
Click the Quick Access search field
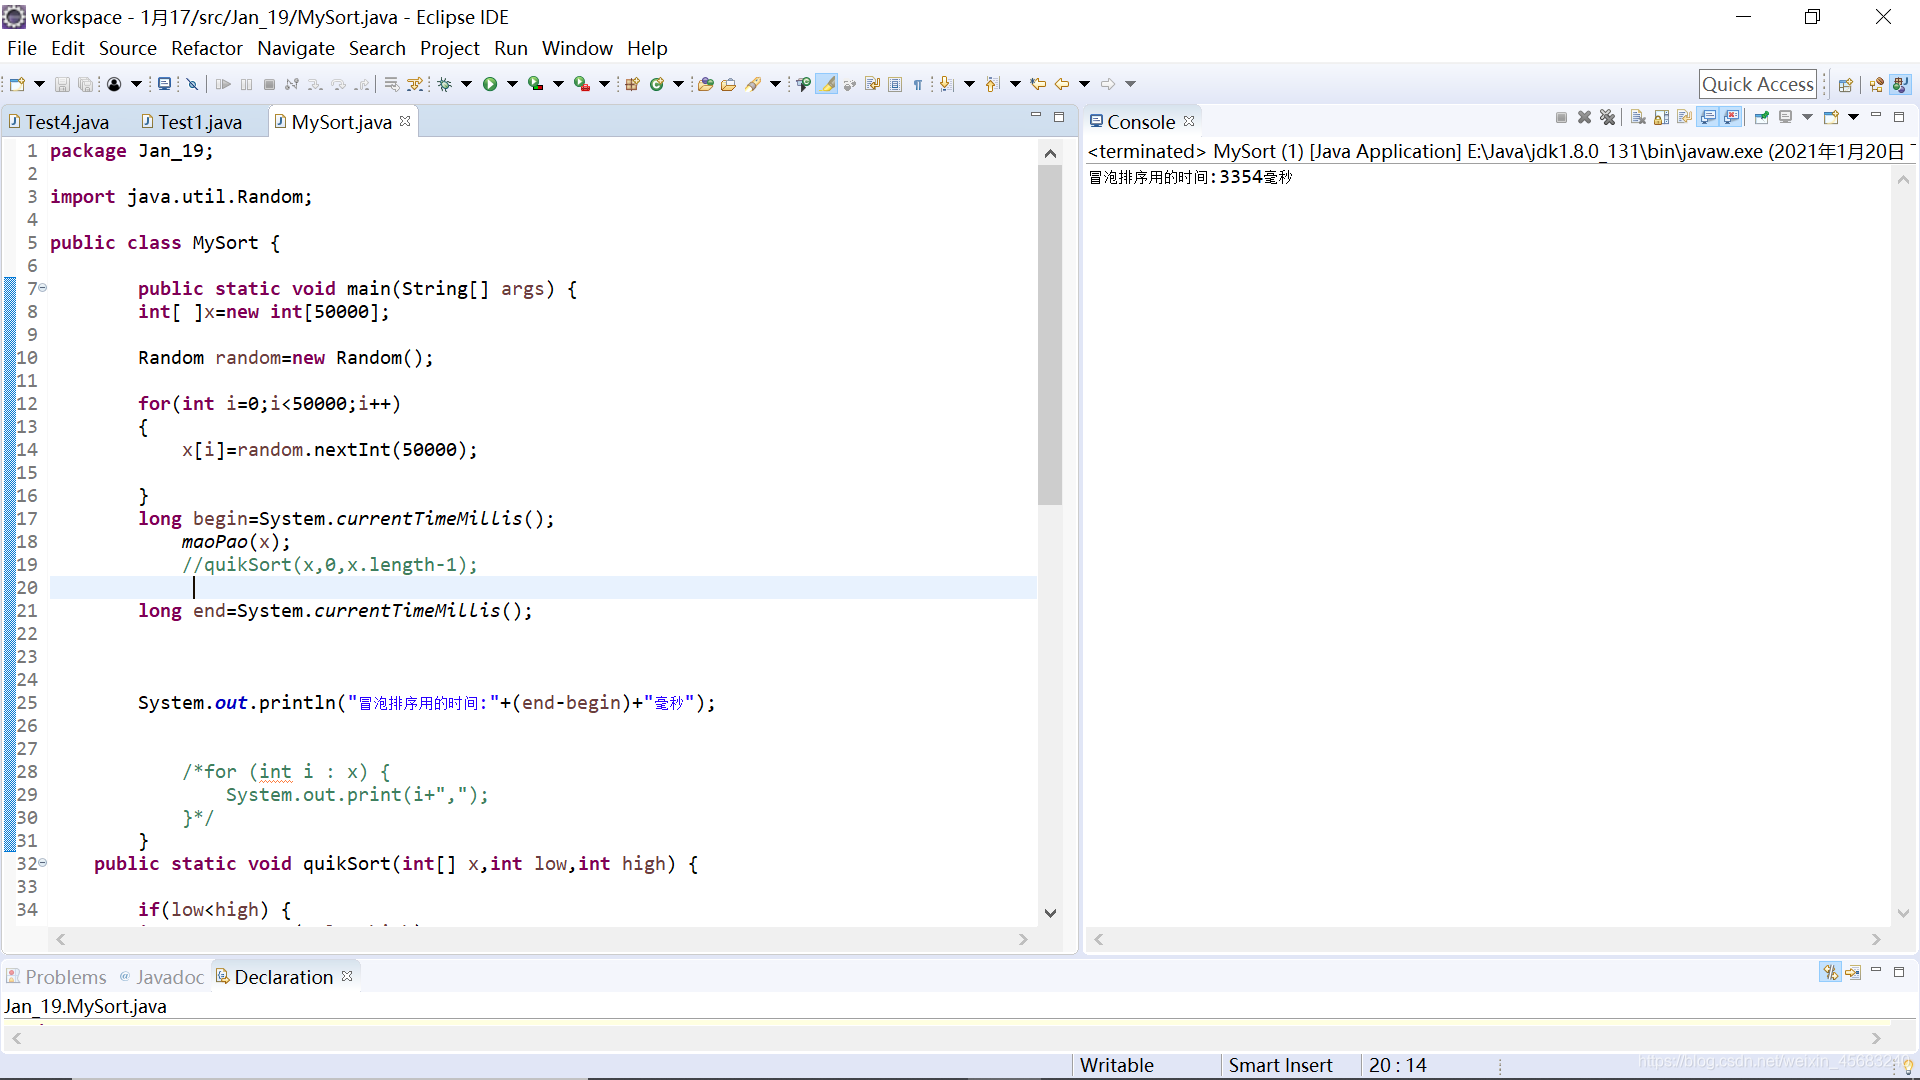[1757, 84]
